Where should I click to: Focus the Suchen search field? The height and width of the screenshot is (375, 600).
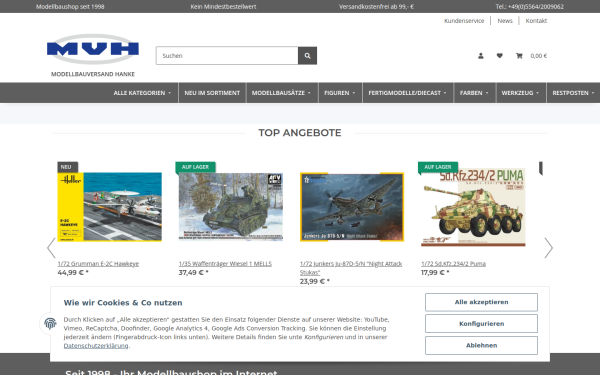click(x=227, y=56)
